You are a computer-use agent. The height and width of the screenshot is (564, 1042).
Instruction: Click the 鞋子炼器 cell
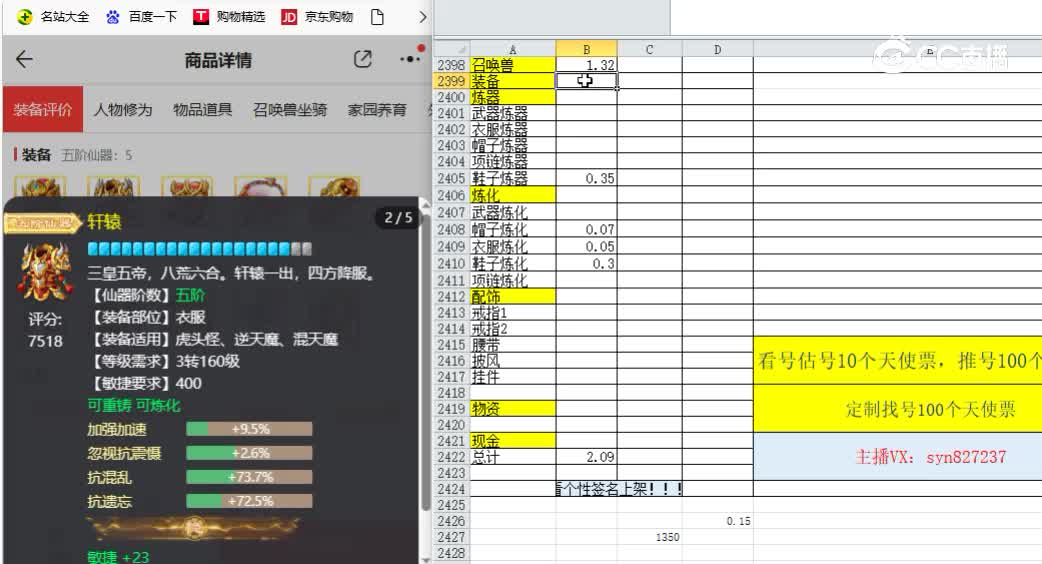512,178
